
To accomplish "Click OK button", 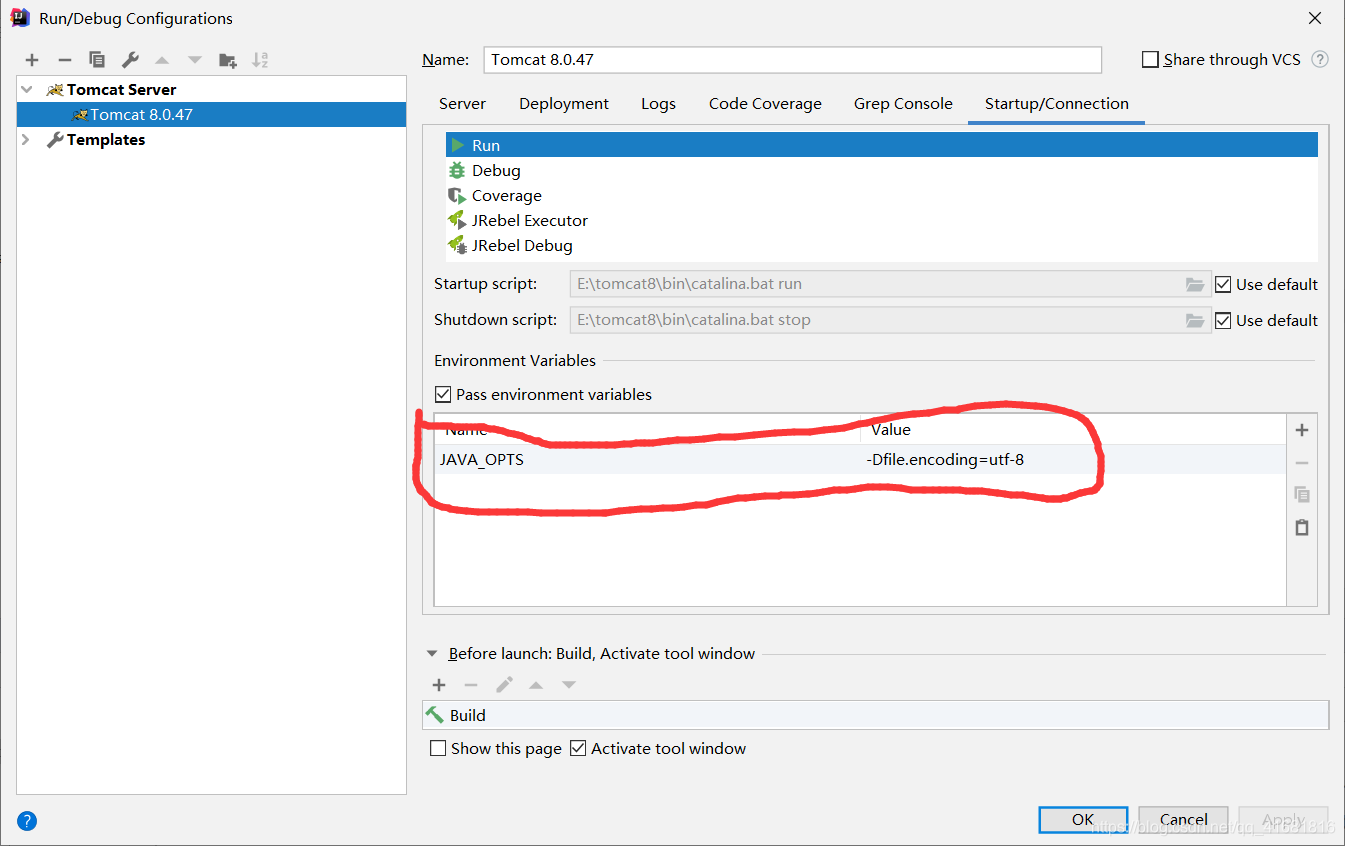I will 1083,820.
